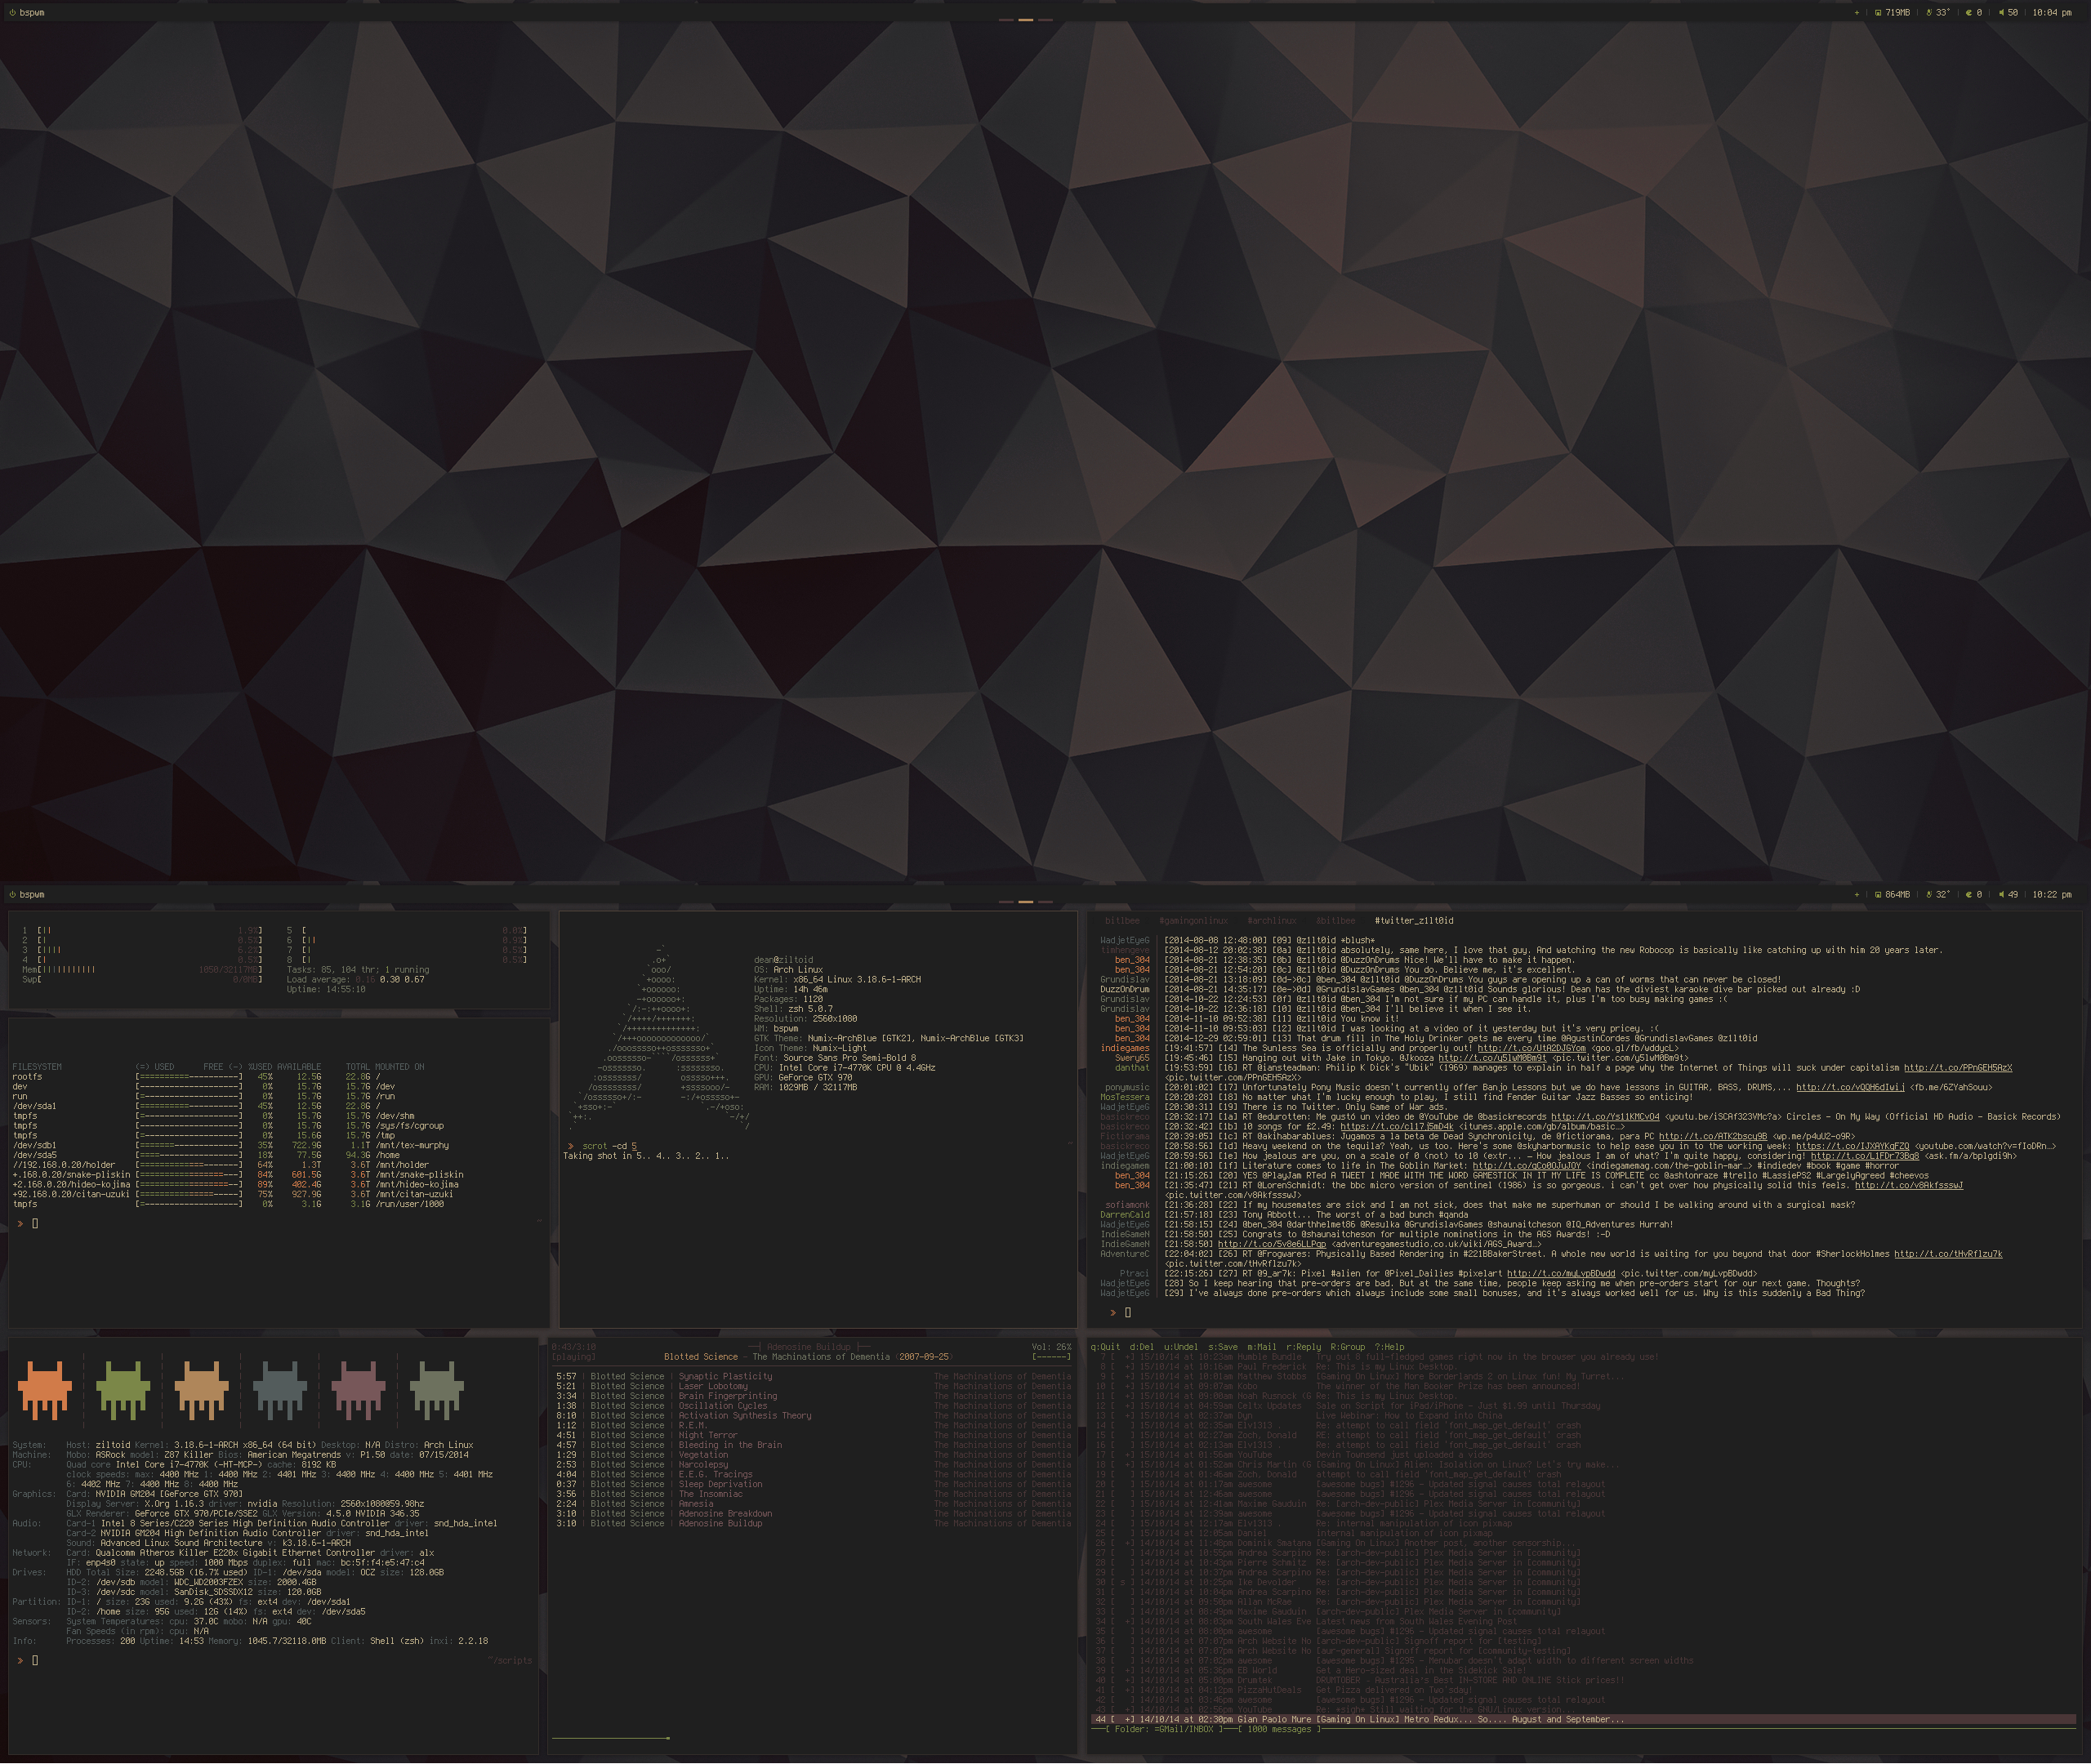This screenshot has height=1764, width=2091.
Task: Click the olive-grey space invader sprite
Action: pyautogui.click(x=436, y=1389)
